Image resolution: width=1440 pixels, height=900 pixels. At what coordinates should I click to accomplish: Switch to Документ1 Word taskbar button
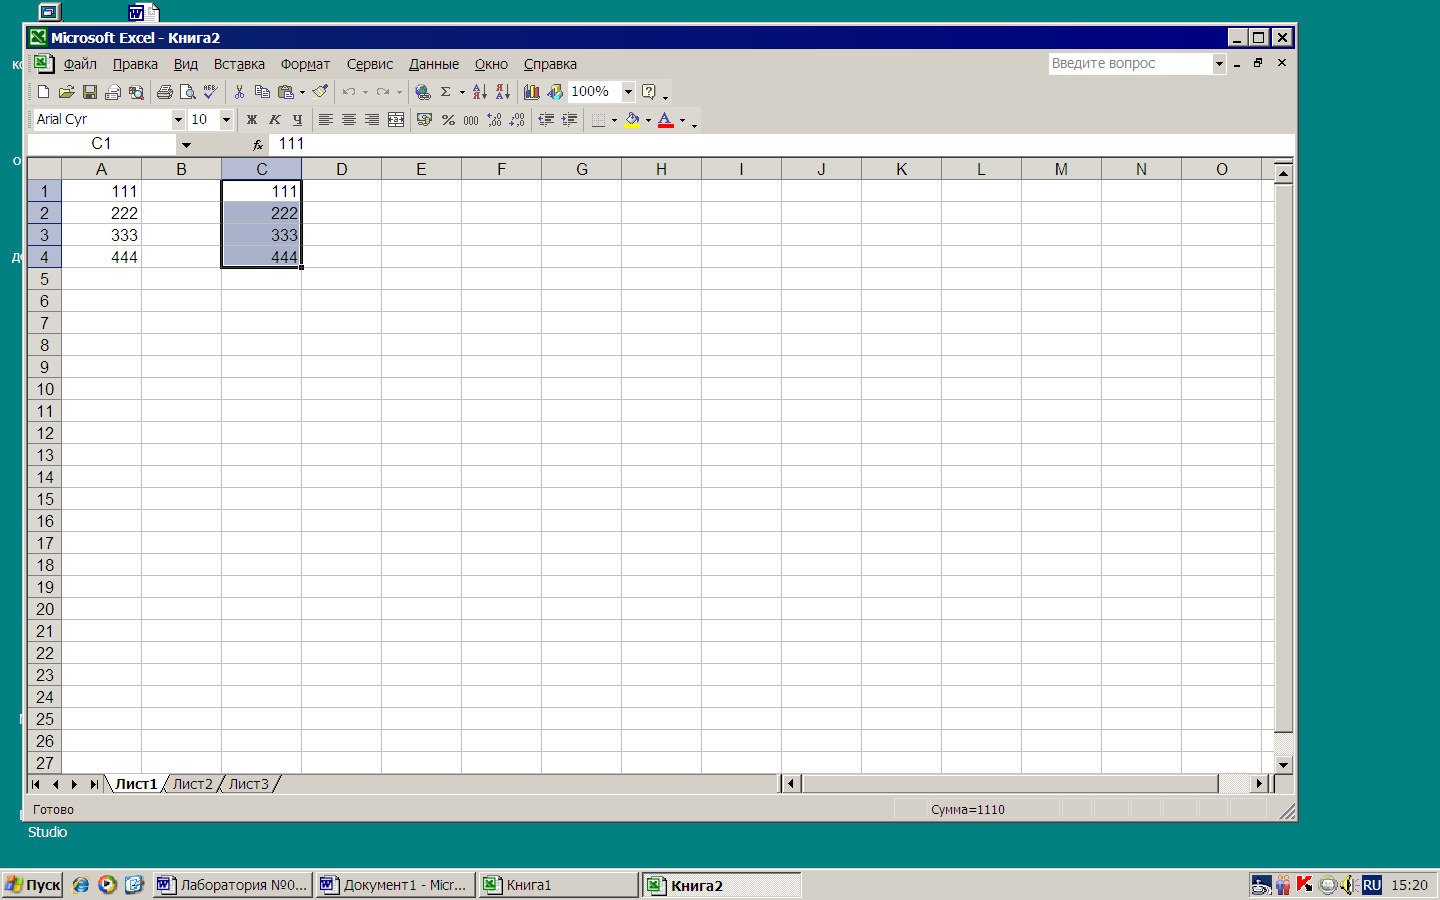point(395,885)
